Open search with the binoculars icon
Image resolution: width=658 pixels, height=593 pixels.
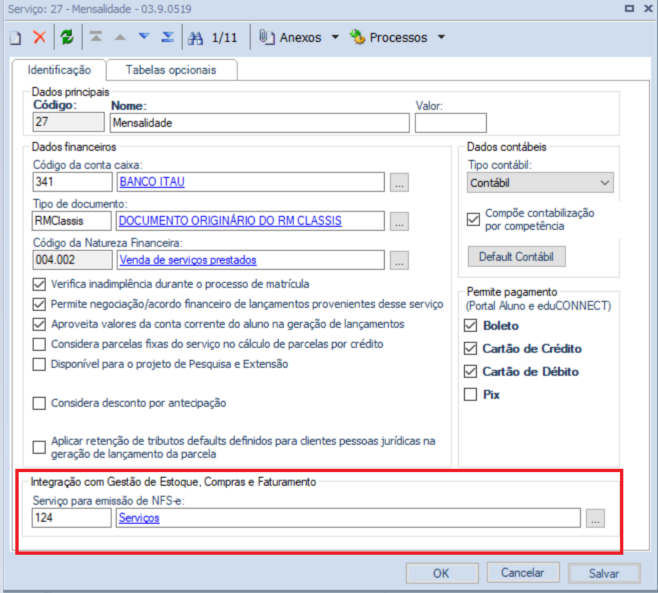pos(196,38)
